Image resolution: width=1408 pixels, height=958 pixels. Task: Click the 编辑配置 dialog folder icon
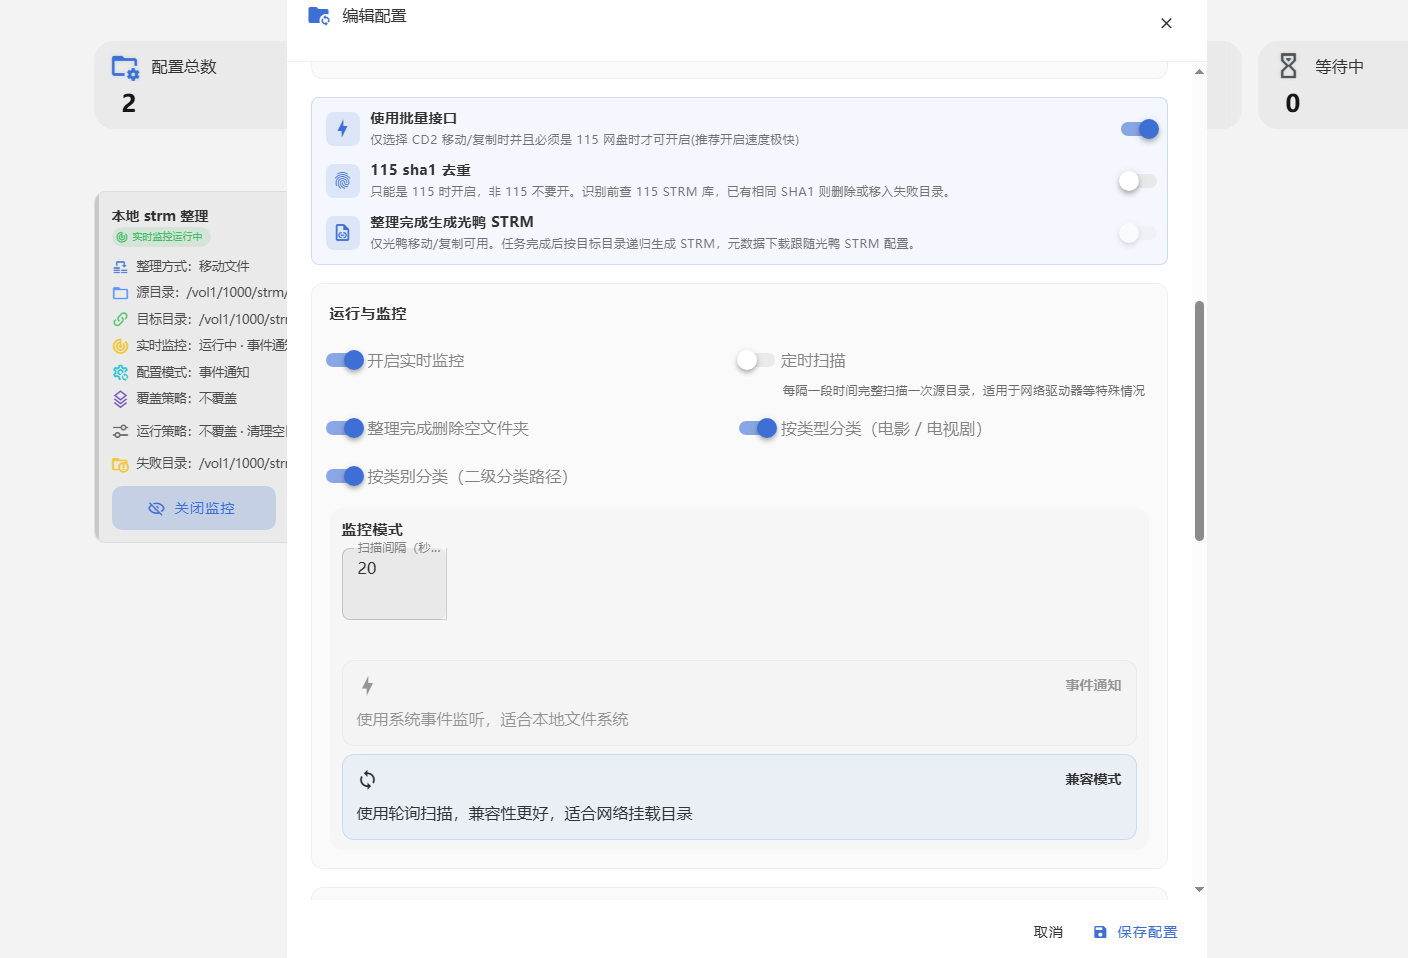pos(319,16)
